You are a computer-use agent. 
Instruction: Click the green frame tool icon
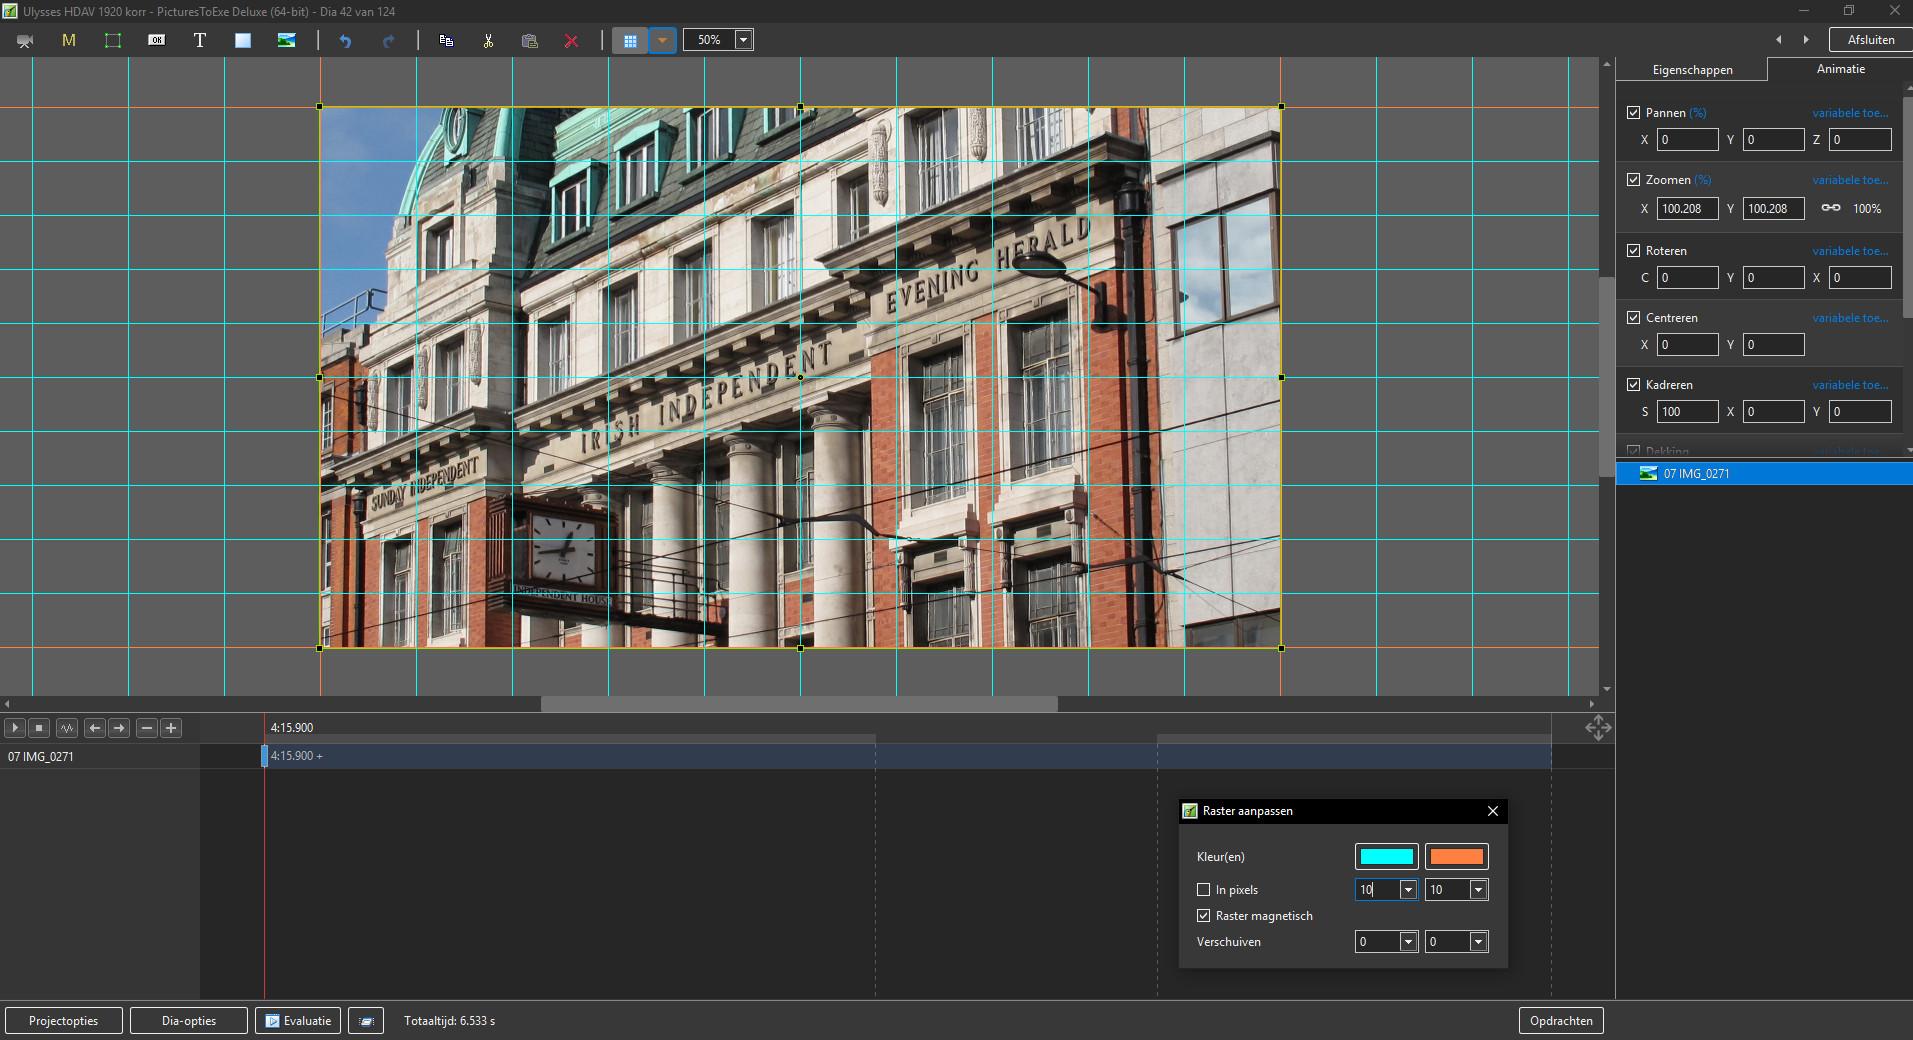(x=113, y=40)
